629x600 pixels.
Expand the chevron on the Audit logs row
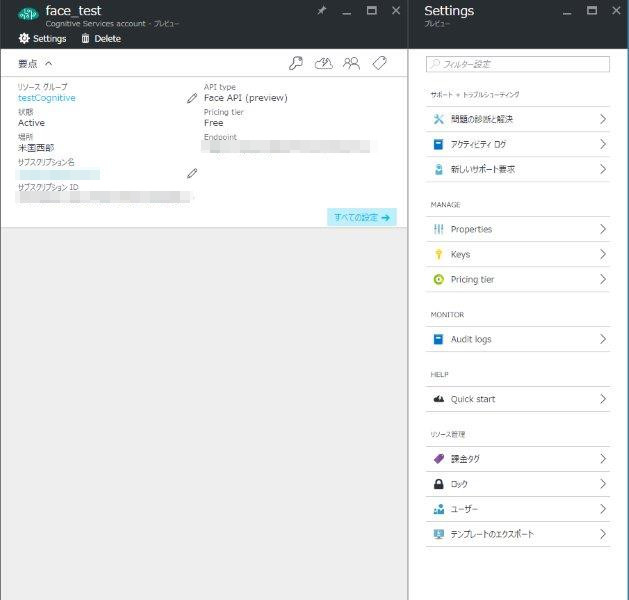[603, 339]
